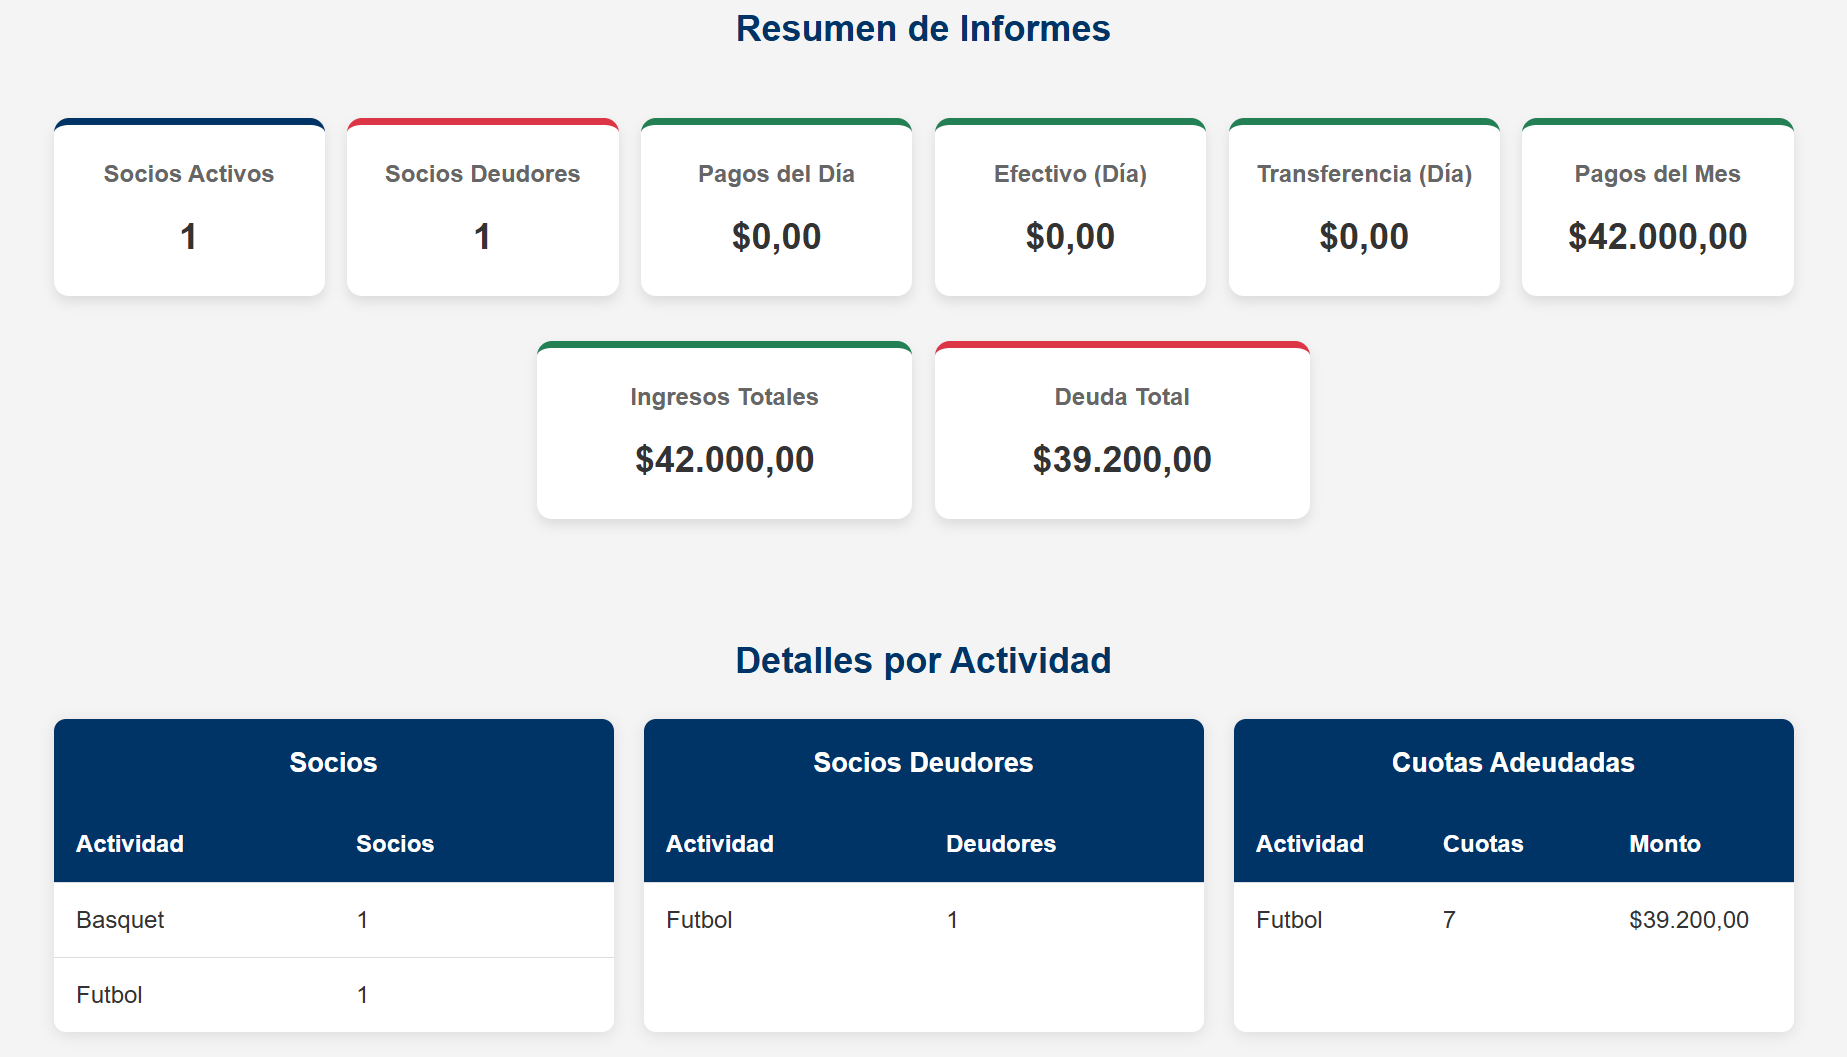The width and height of the screenshot is (1847, 1057).
Task: Select the Socios Deudores summary card
Action: coord(482,207)
